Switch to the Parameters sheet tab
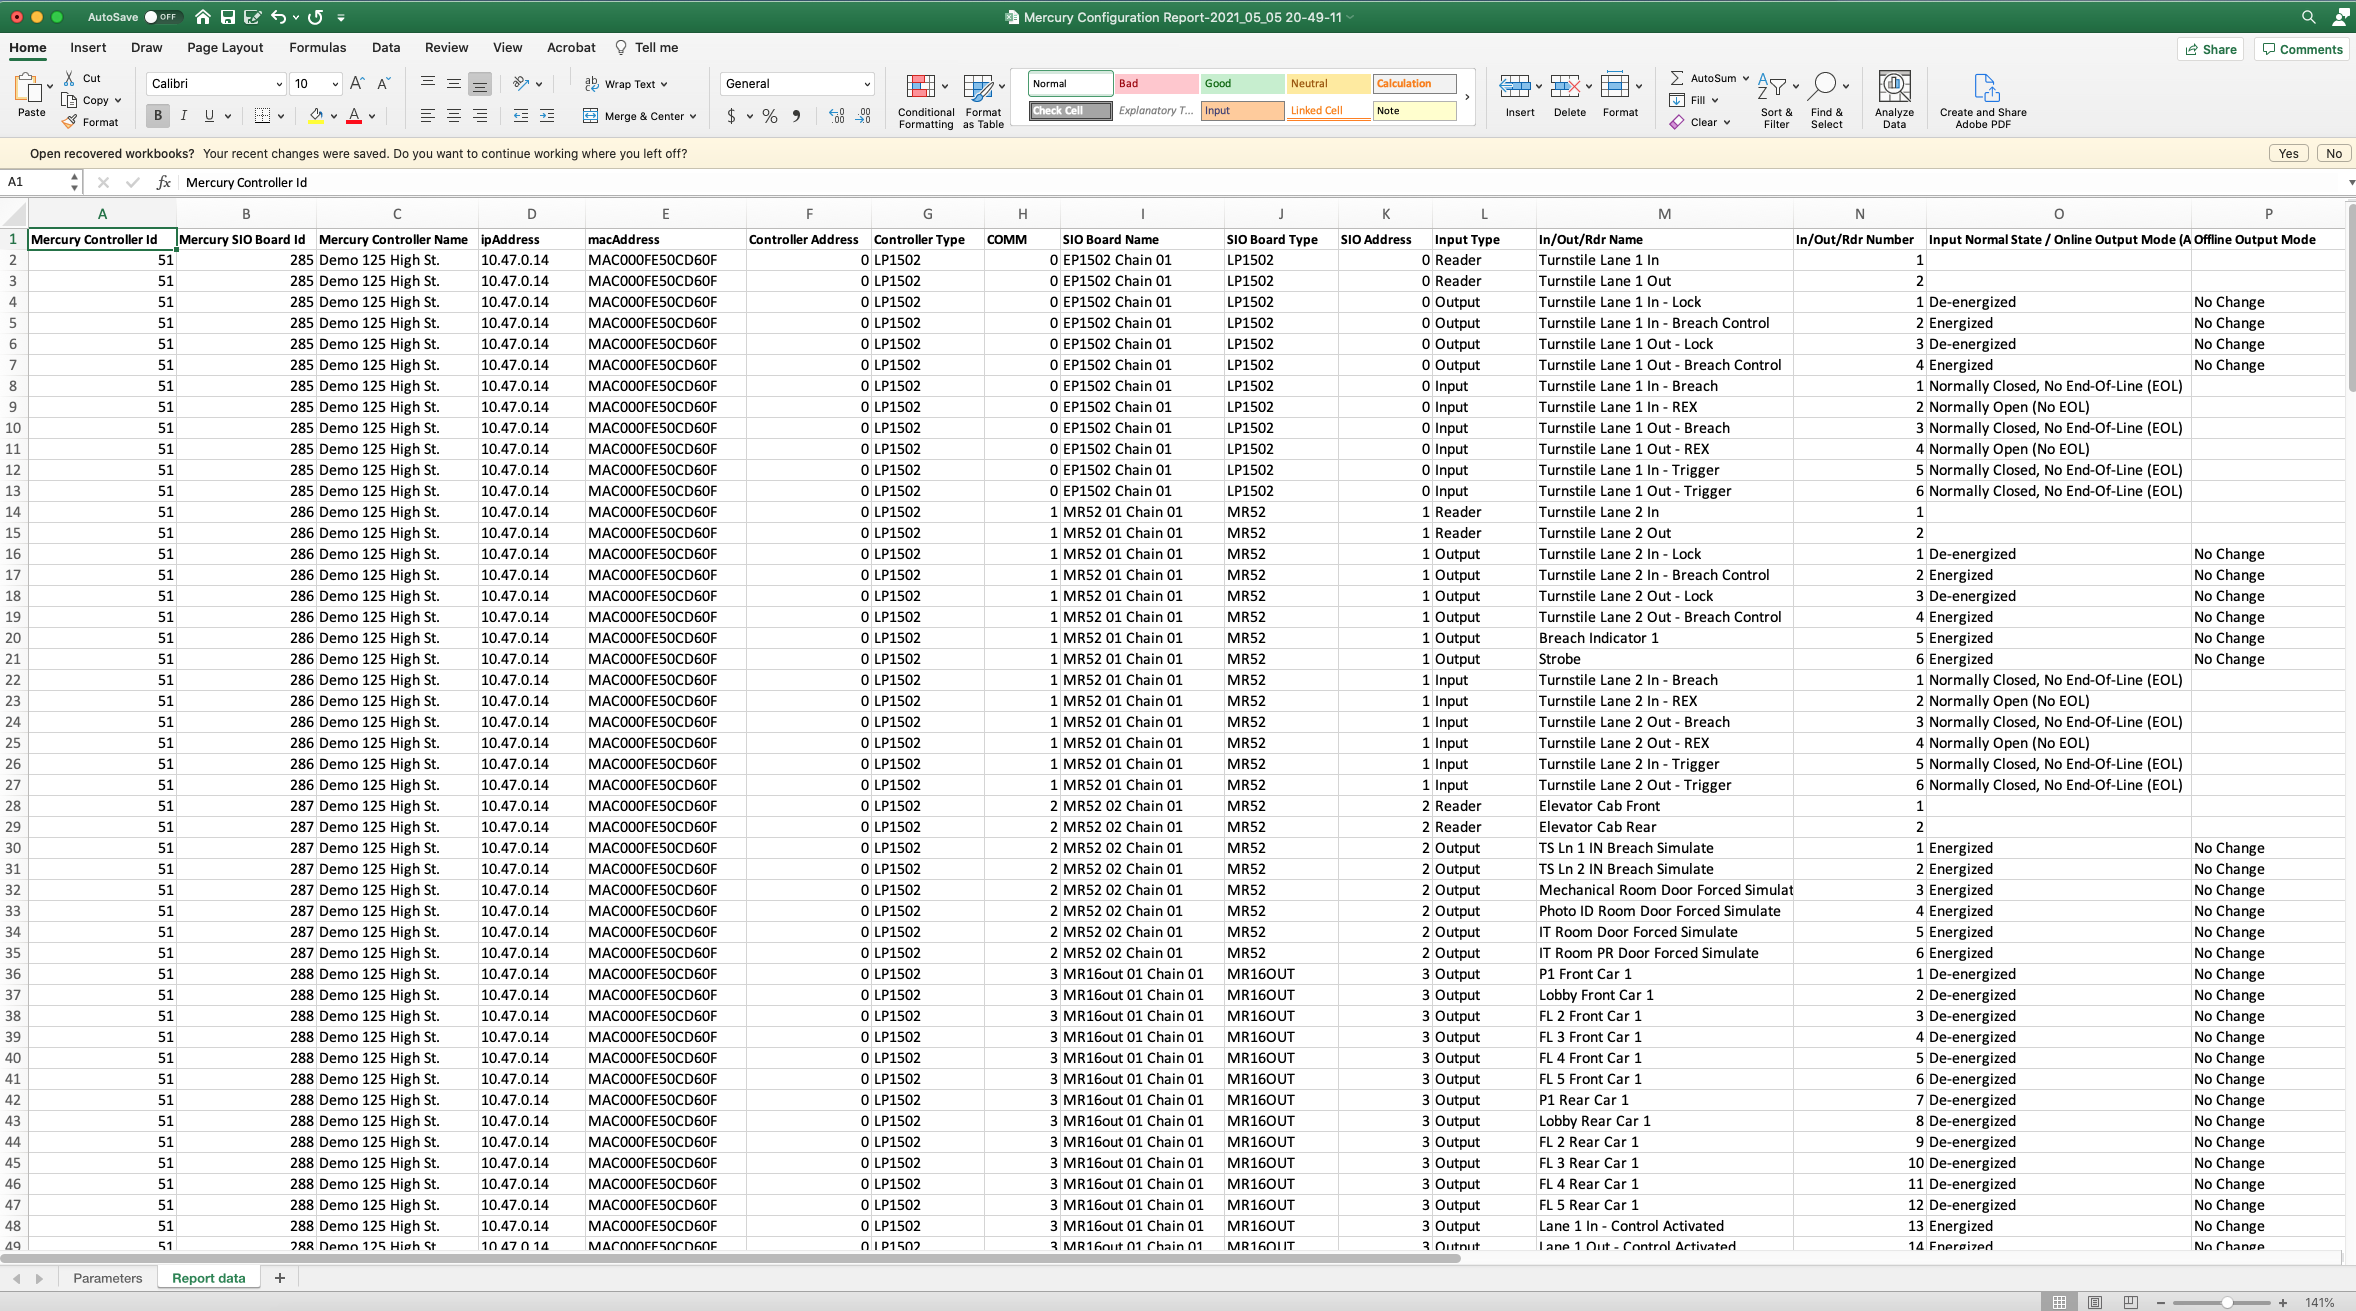This screenshot has width=2356, height=1311. (x=107, y=1277)
